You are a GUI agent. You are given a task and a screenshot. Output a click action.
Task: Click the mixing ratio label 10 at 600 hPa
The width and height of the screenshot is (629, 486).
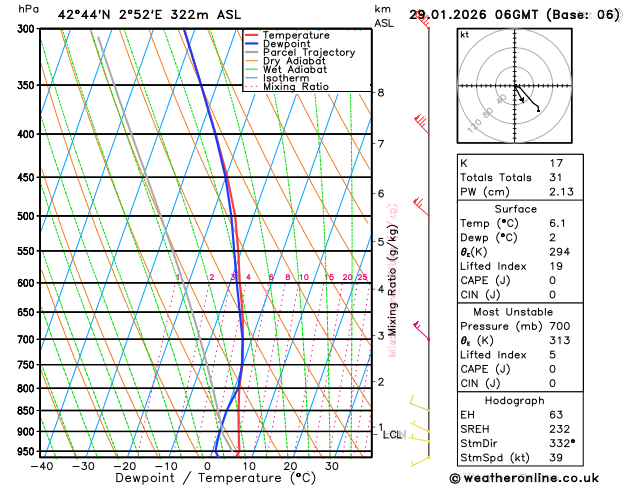(304, 277)
